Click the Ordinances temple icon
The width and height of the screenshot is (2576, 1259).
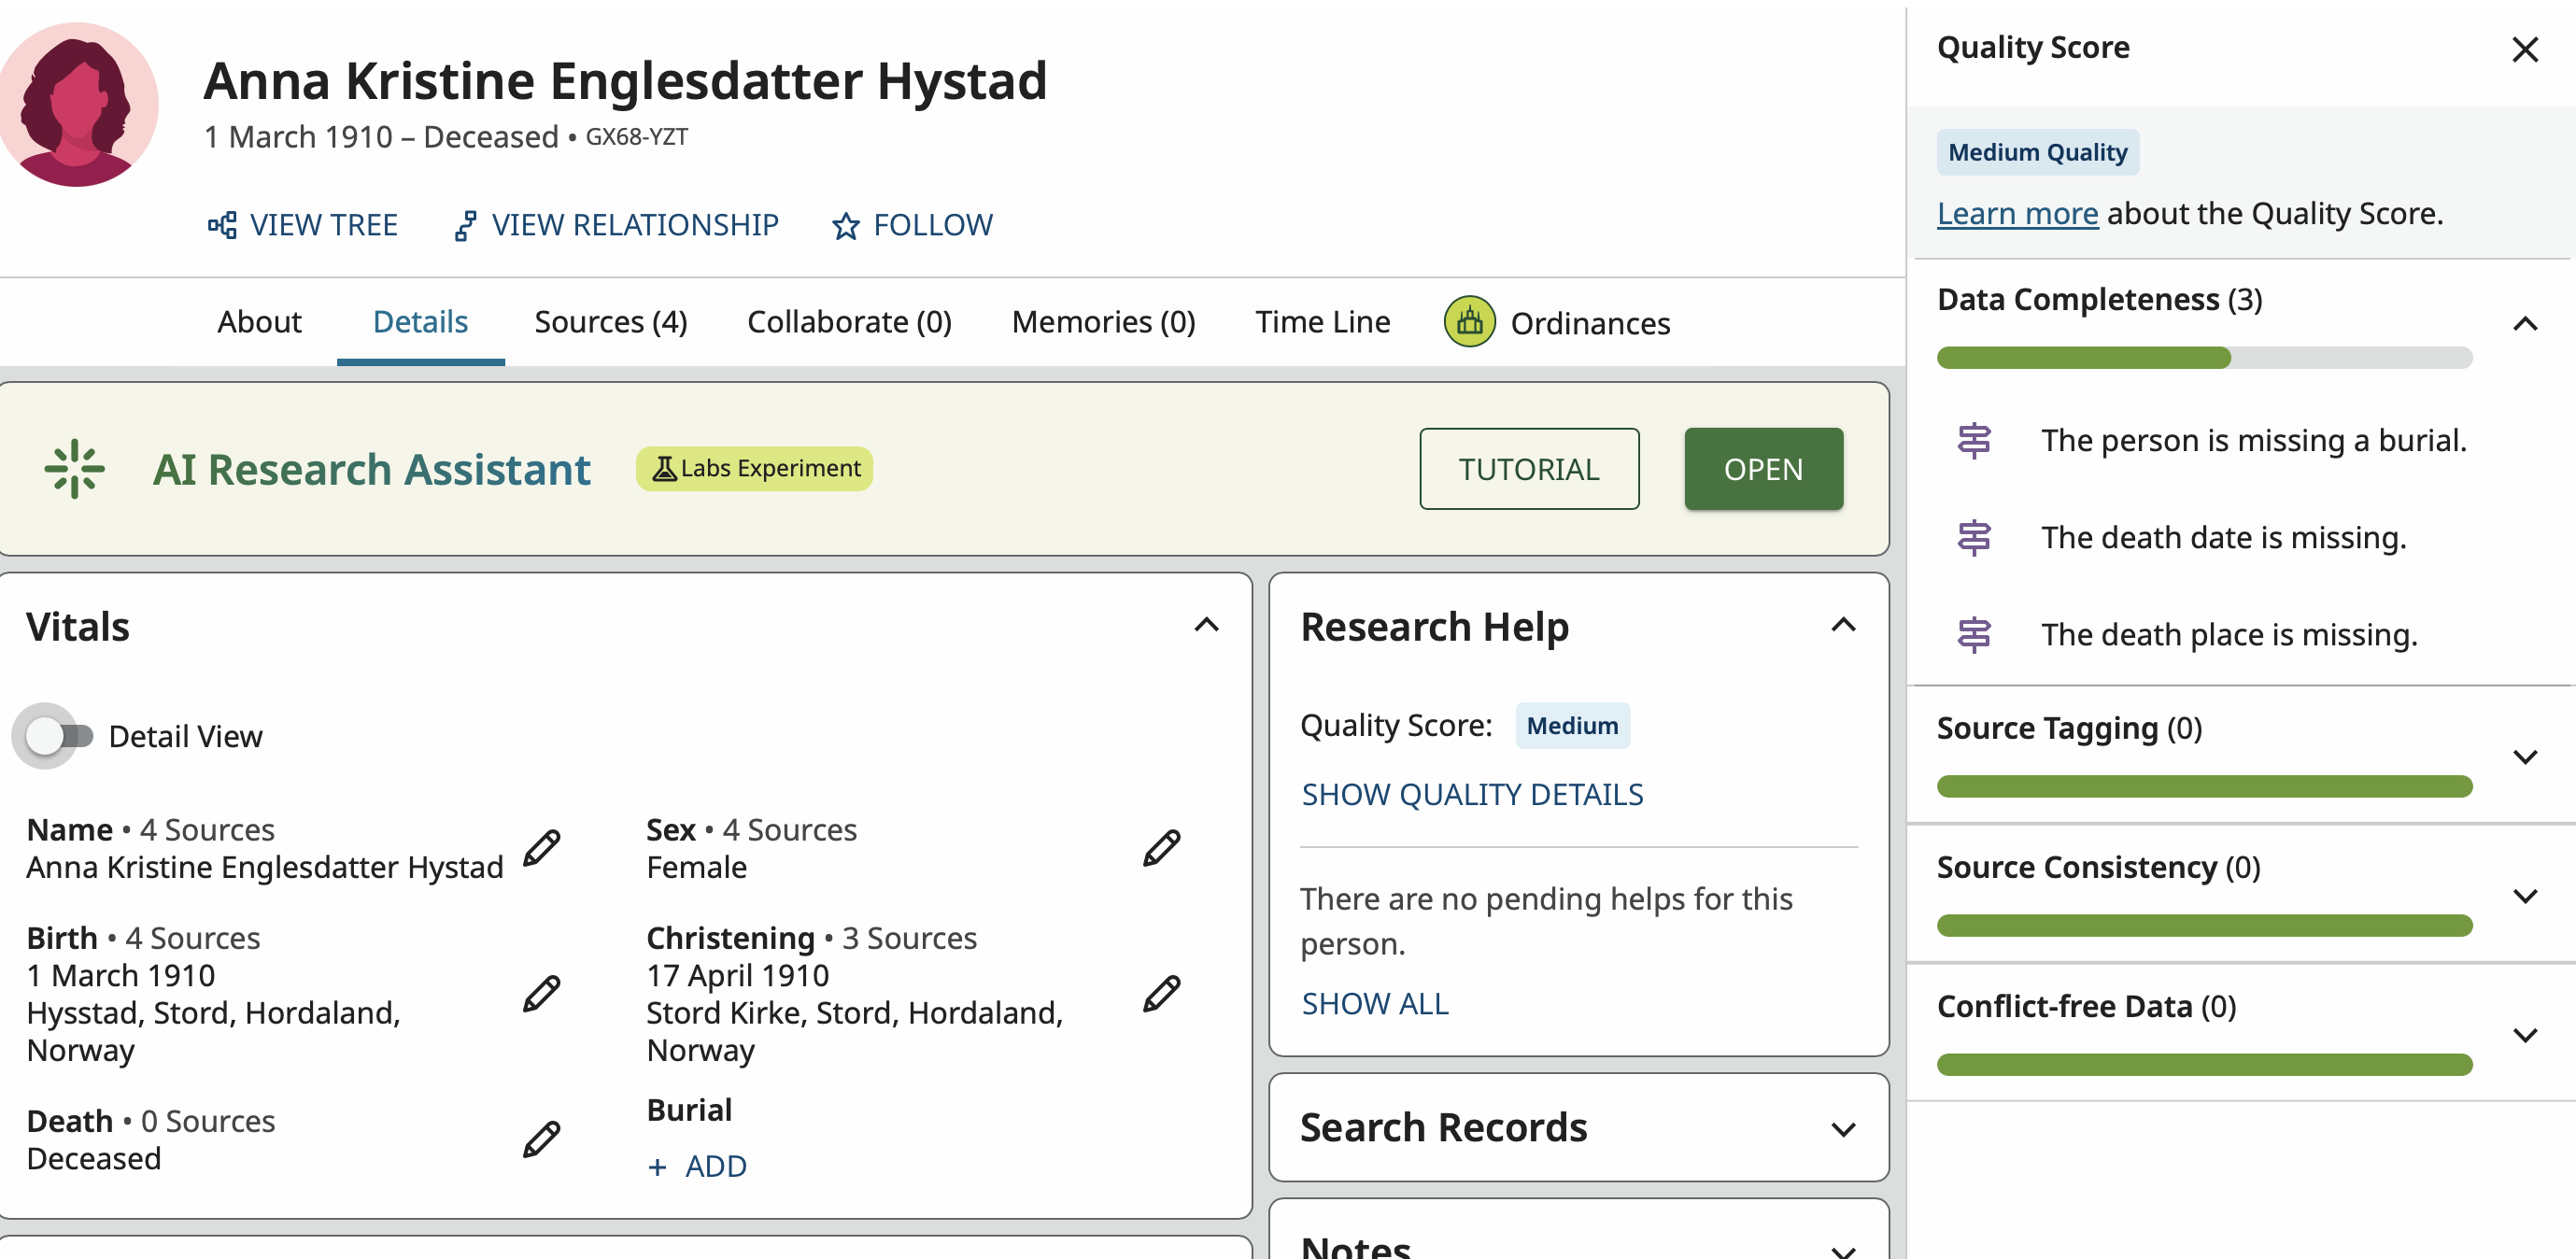pos(1469,322)
